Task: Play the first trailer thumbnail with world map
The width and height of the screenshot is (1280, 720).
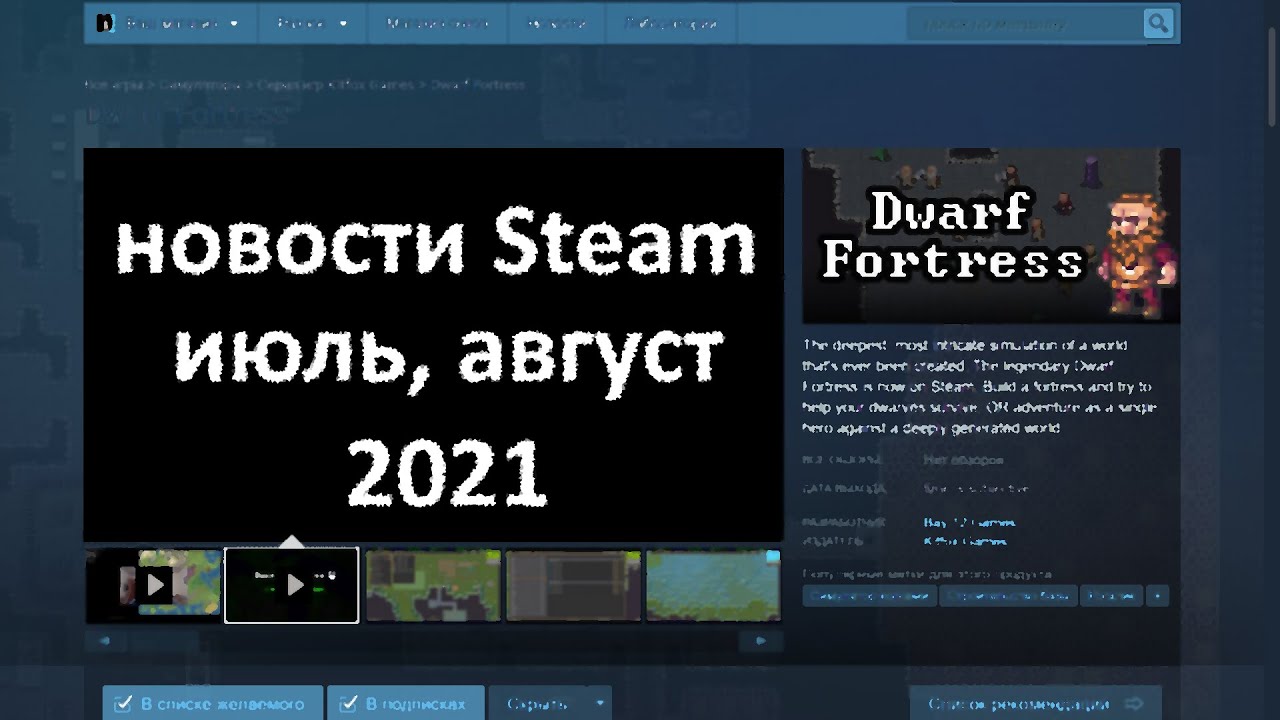Action: tap(153, 585)
